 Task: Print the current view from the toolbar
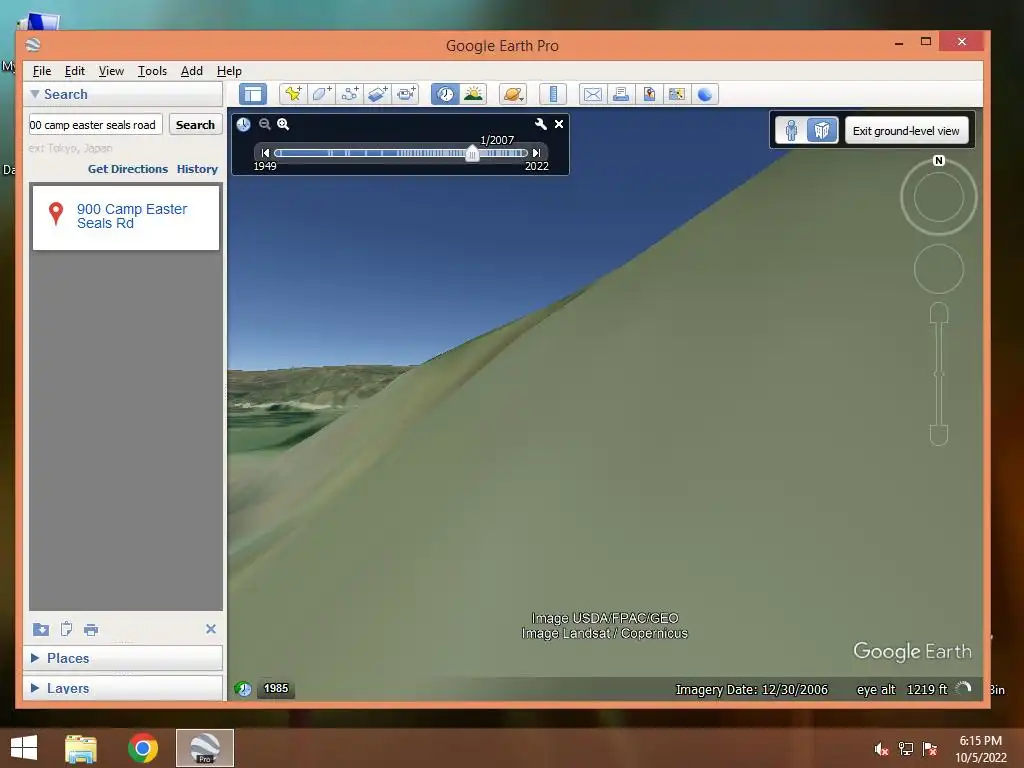click(x=620, y=94)
